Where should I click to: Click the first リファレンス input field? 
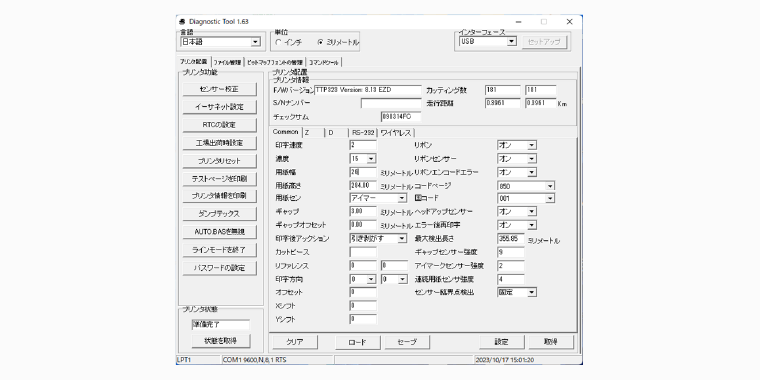363,266
